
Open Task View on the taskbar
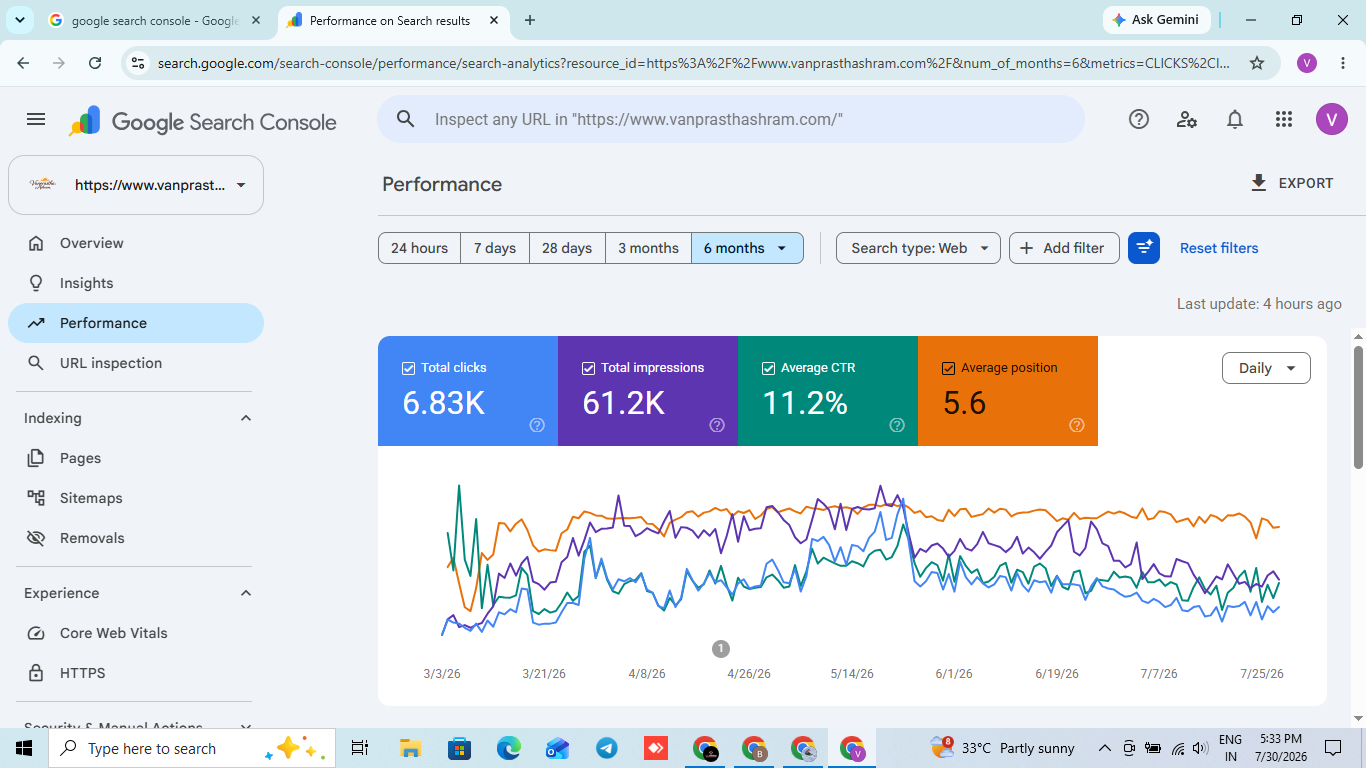click(x=360, y=748)
